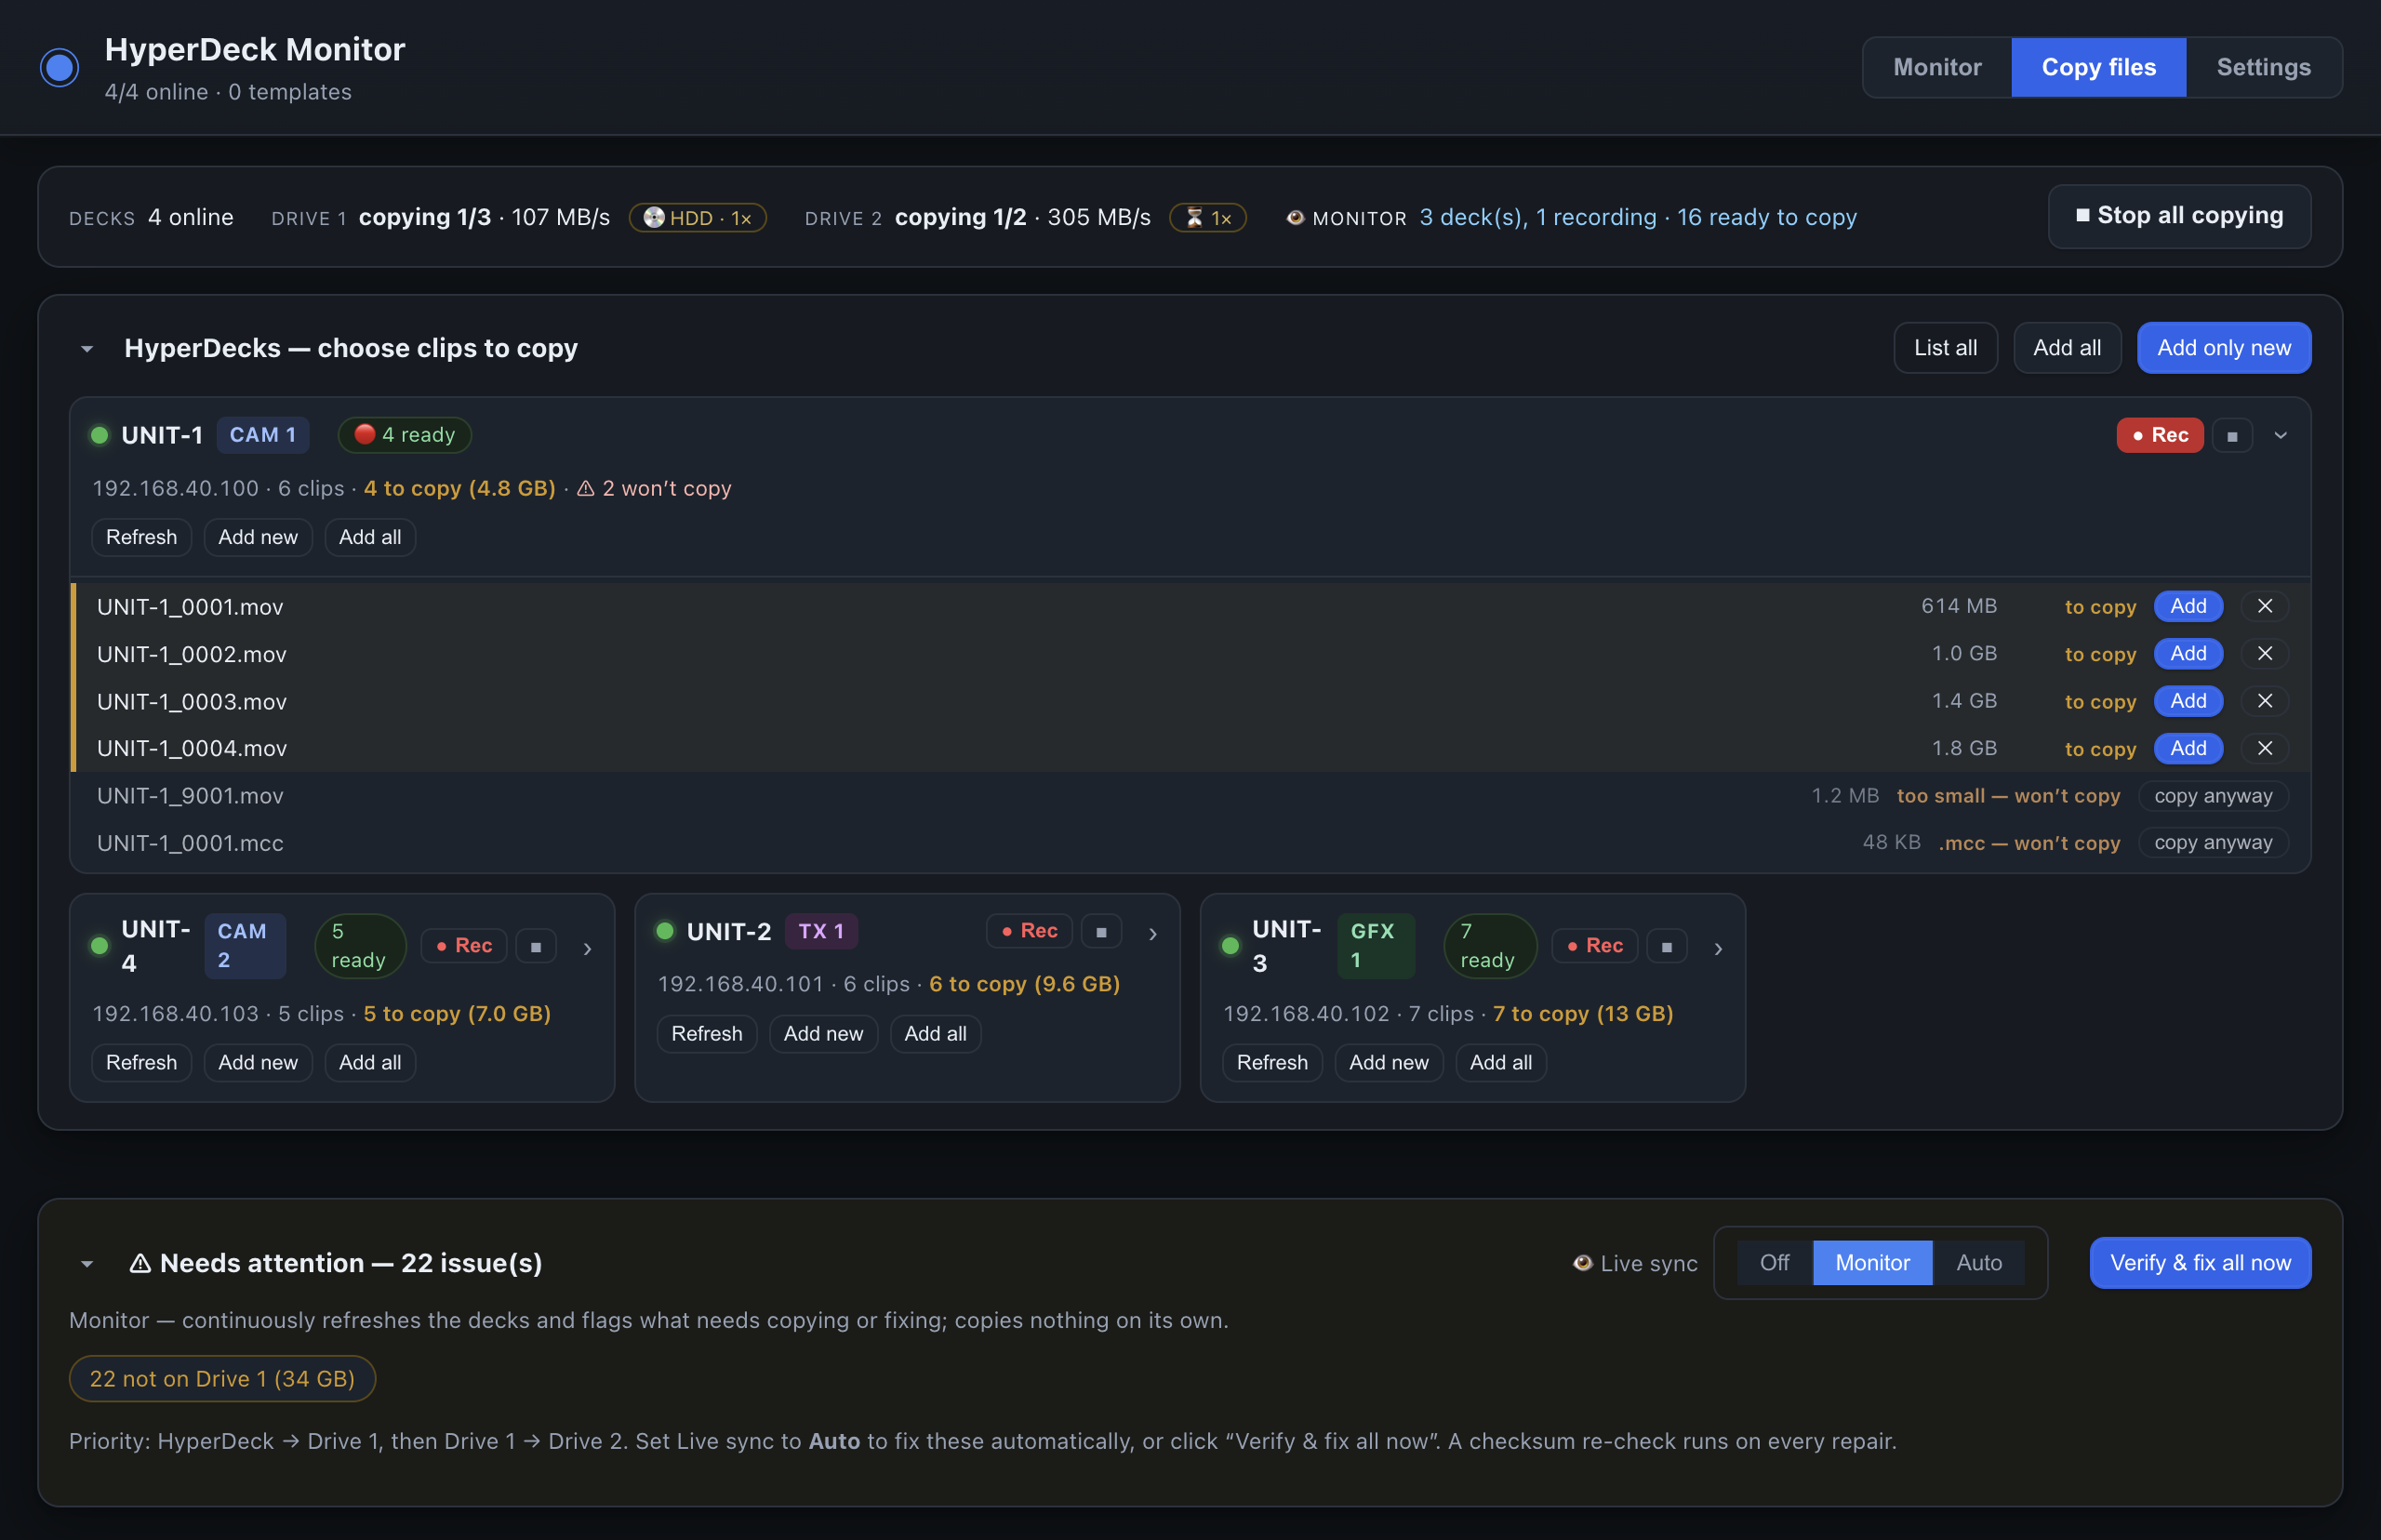Collapse the HyperDecks choose clips section
This screenshot has height=1540, width=2381.
click(87, 349)
